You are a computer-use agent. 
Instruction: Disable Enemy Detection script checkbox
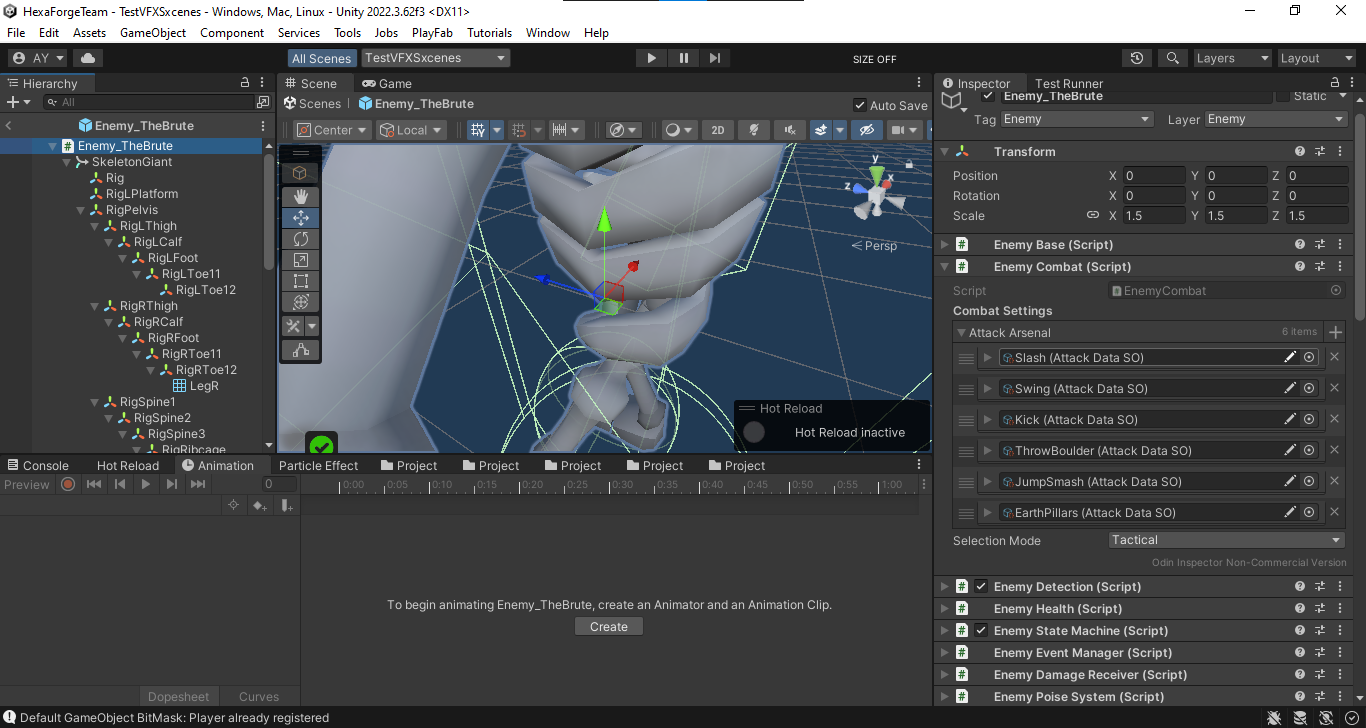pyautogui.click(x=981, y=587)
